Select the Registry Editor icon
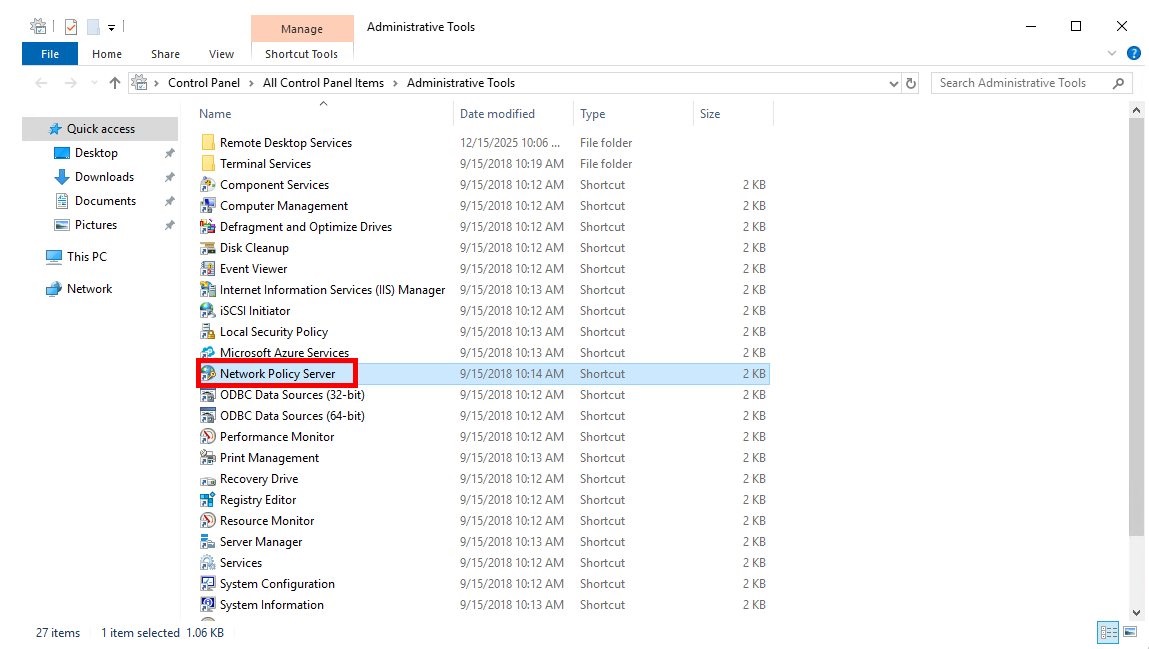The width and height of the screenshot is (1149, 649). [x=208, y=500]
